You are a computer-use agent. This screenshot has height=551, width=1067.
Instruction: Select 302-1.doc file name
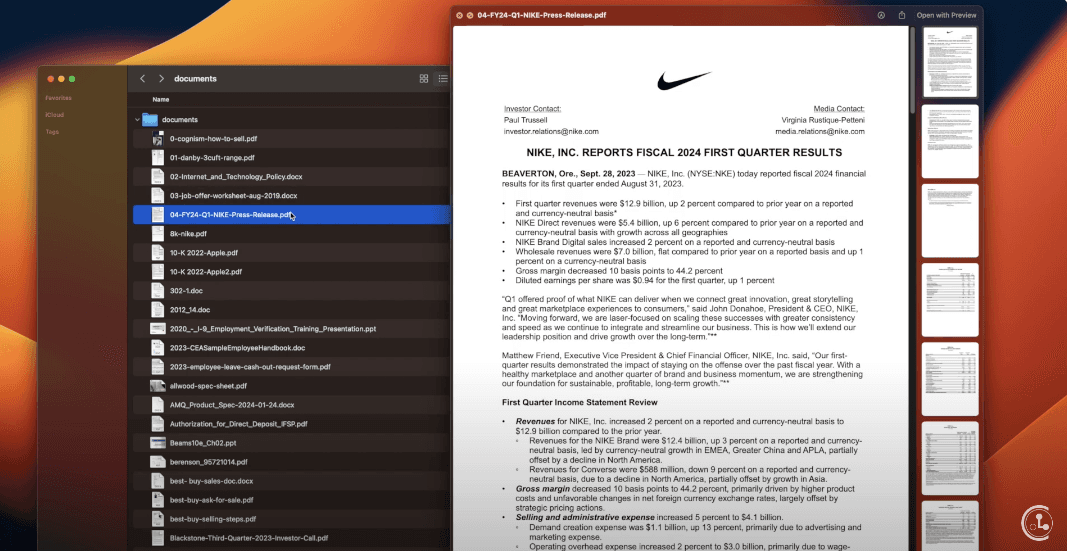point(186,291)
